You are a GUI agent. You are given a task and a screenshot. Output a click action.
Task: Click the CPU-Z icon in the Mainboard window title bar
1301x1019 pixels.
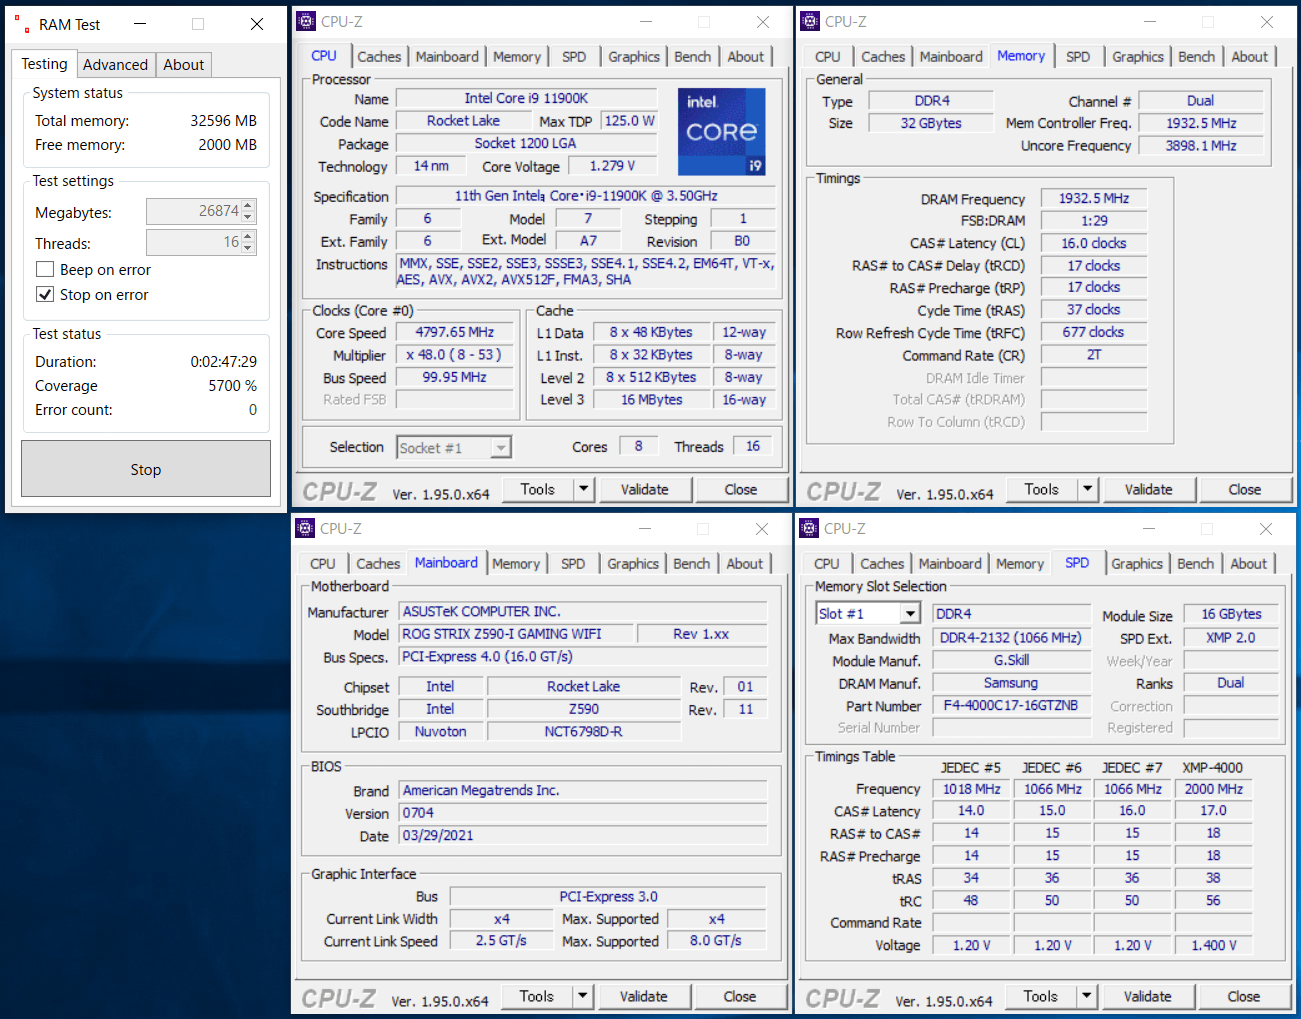[306, 528]
